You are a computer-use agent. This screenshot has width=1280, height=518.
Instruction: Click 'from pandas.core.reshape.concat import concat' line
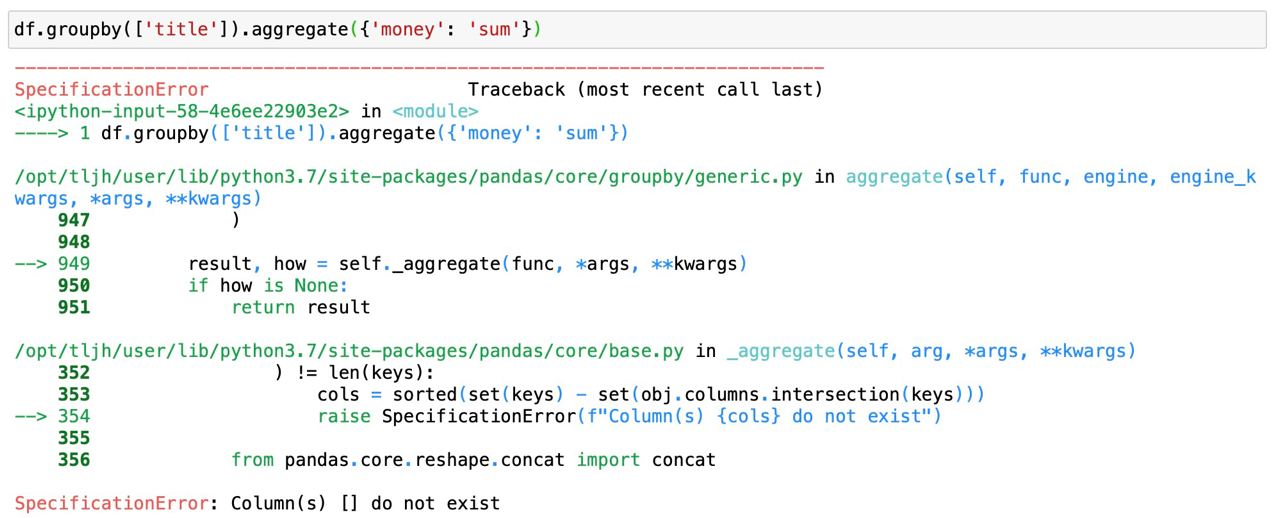coord(474,460)
